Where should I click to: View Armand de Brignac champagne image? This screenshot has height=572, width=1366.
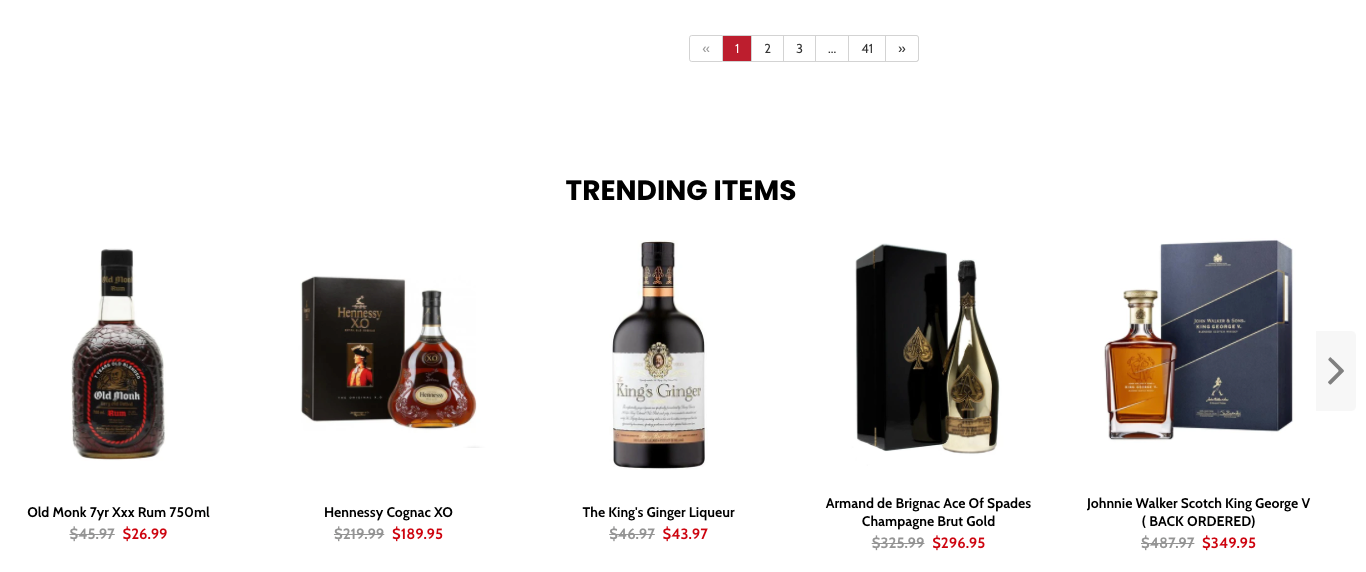[928, 347]
